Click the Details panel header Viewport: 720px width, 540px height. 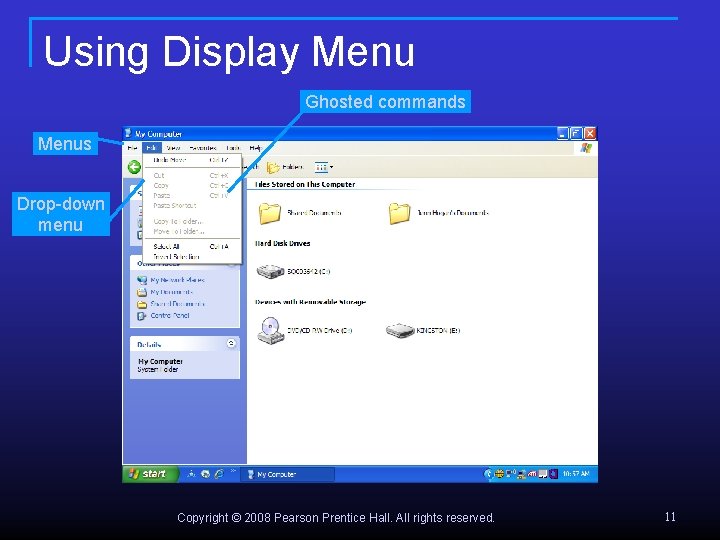click(x=185, y=344)
